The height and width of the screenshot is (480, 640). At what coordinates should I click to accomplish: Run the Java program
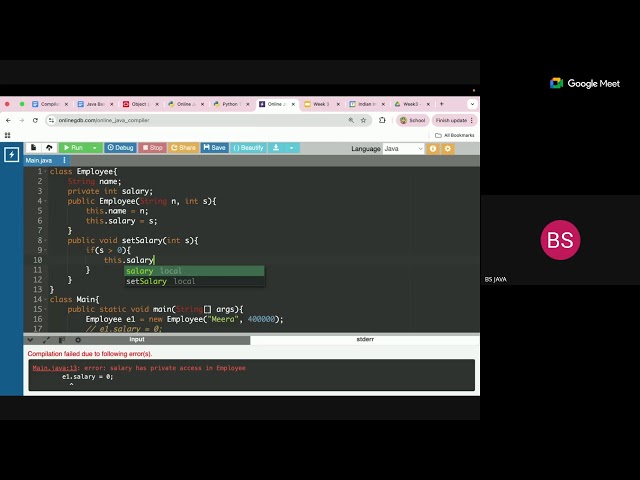tap(74, 148)
